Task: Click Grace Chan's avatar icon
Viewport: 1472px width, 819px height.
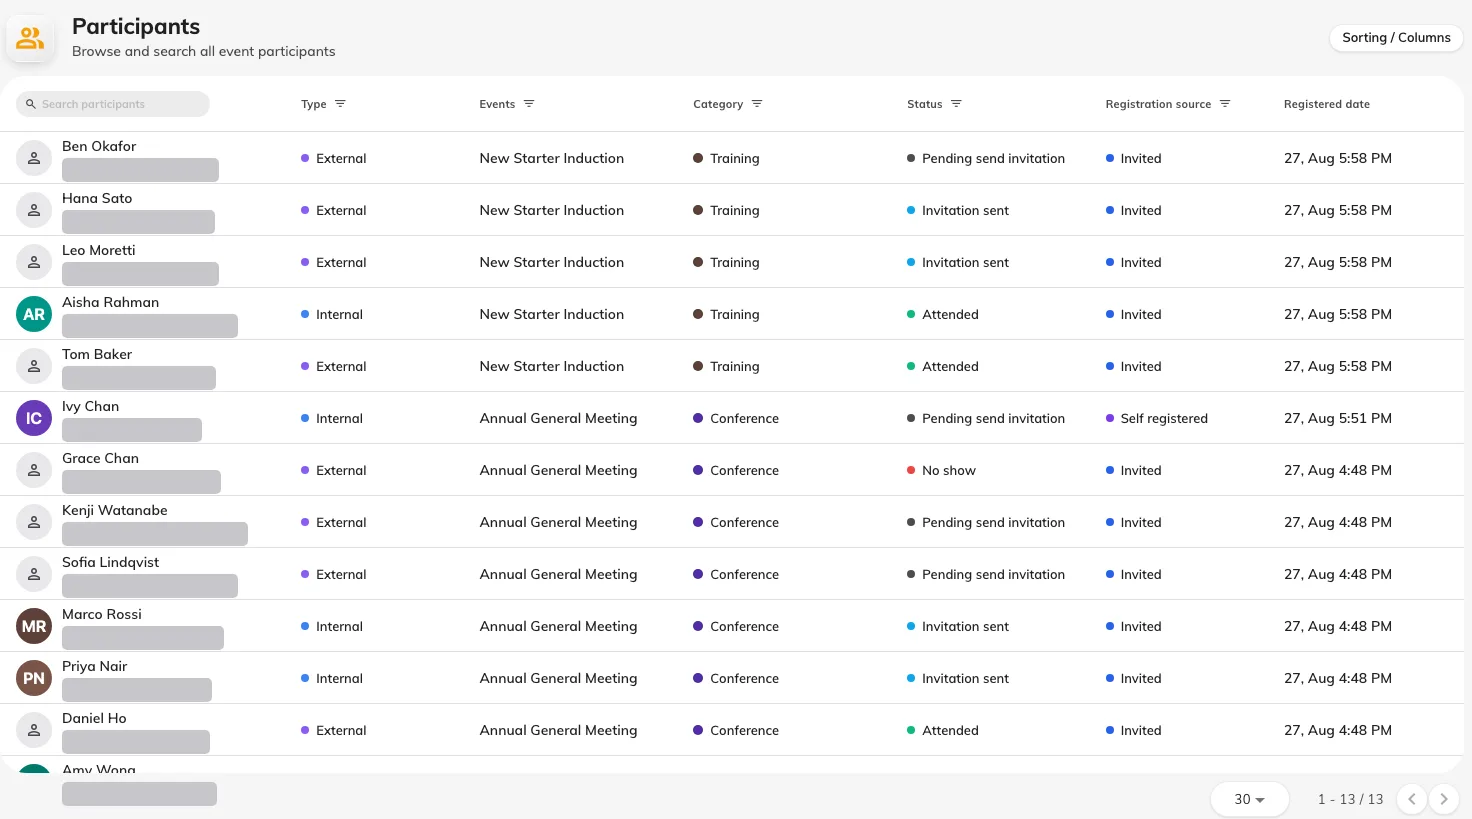Action: tap(34, 470)
